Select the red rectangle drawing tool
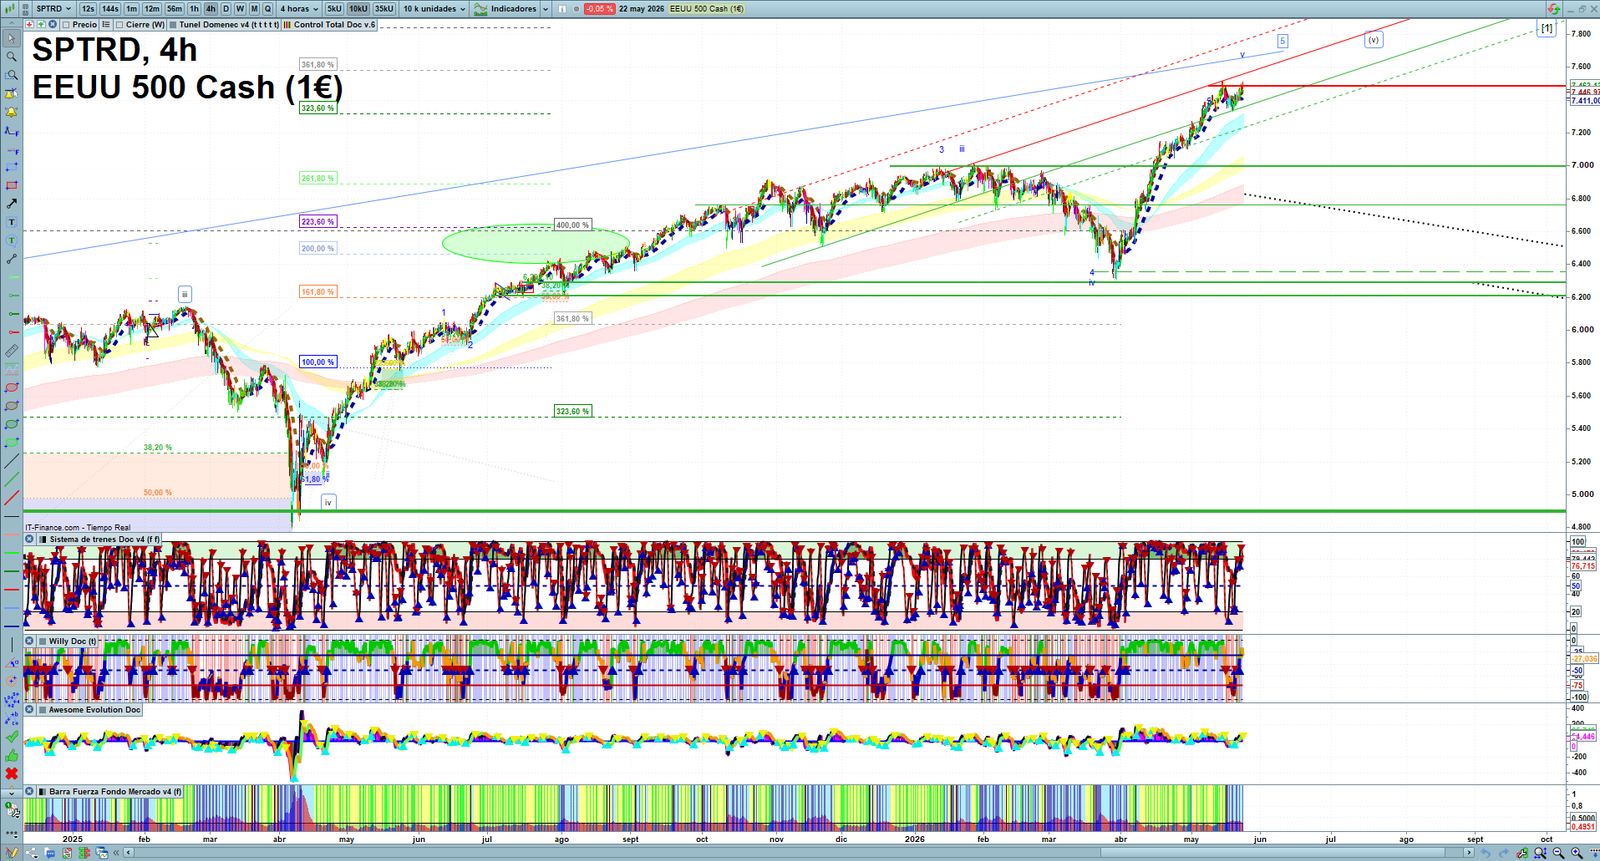Image resolution: width=1600 pixels, height=861 pixels. pyautogui.click(x=12, y=185)
